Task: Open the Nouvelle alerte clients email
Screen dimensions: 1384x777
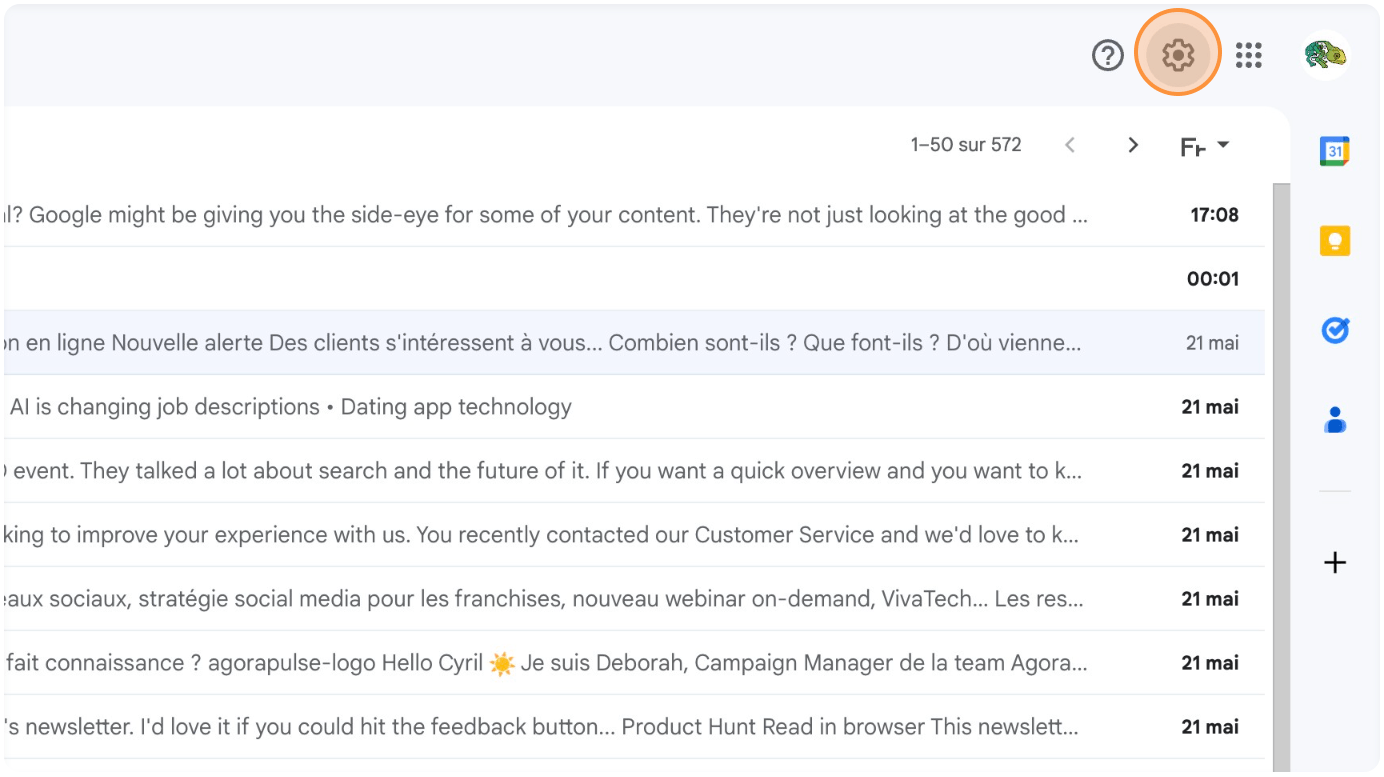Action: tap(600, 343)
